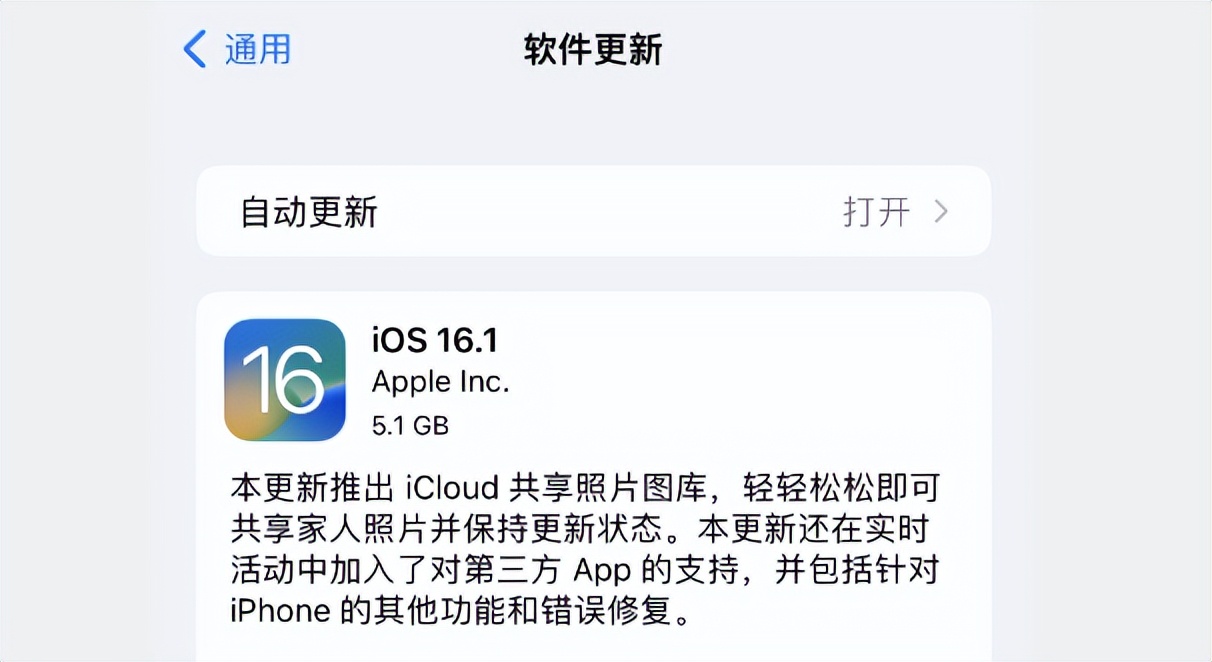Expand the update details card
Image resolution: width=1212 pixels, height=662 pixels.
tap(594, 470)
